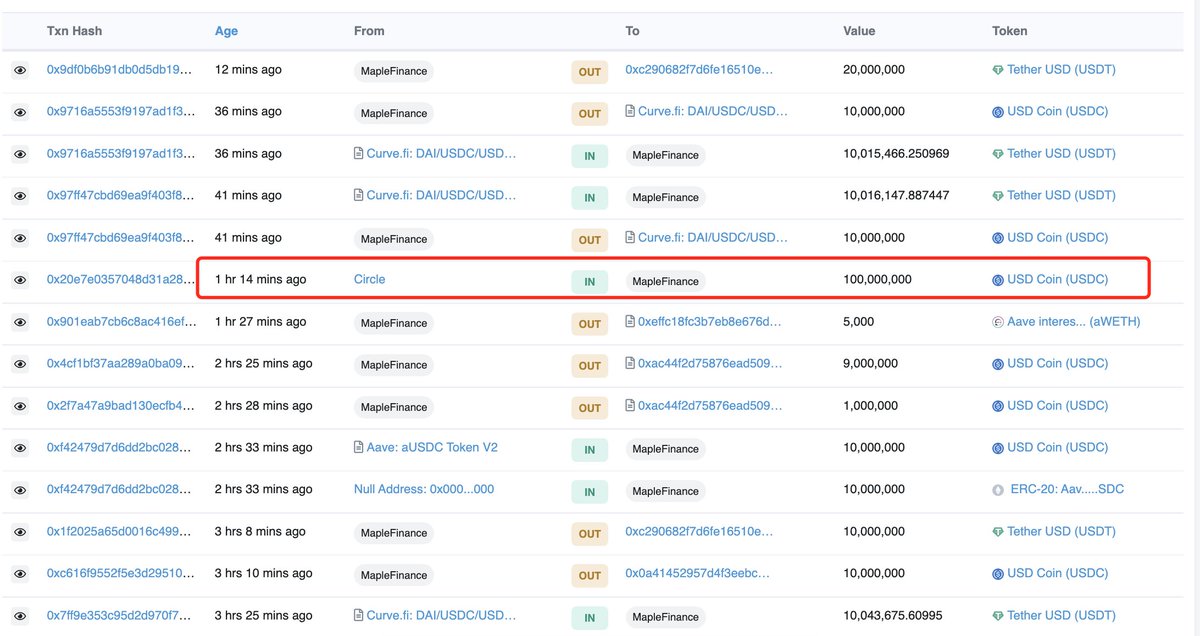Open the Circle sender address link
The image size is (1200, 636).
coord(369,280)
